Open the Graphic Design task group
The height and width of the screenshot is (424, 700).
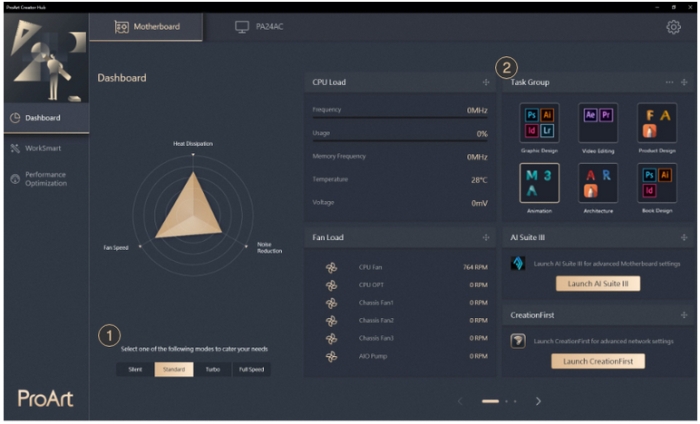539,123
